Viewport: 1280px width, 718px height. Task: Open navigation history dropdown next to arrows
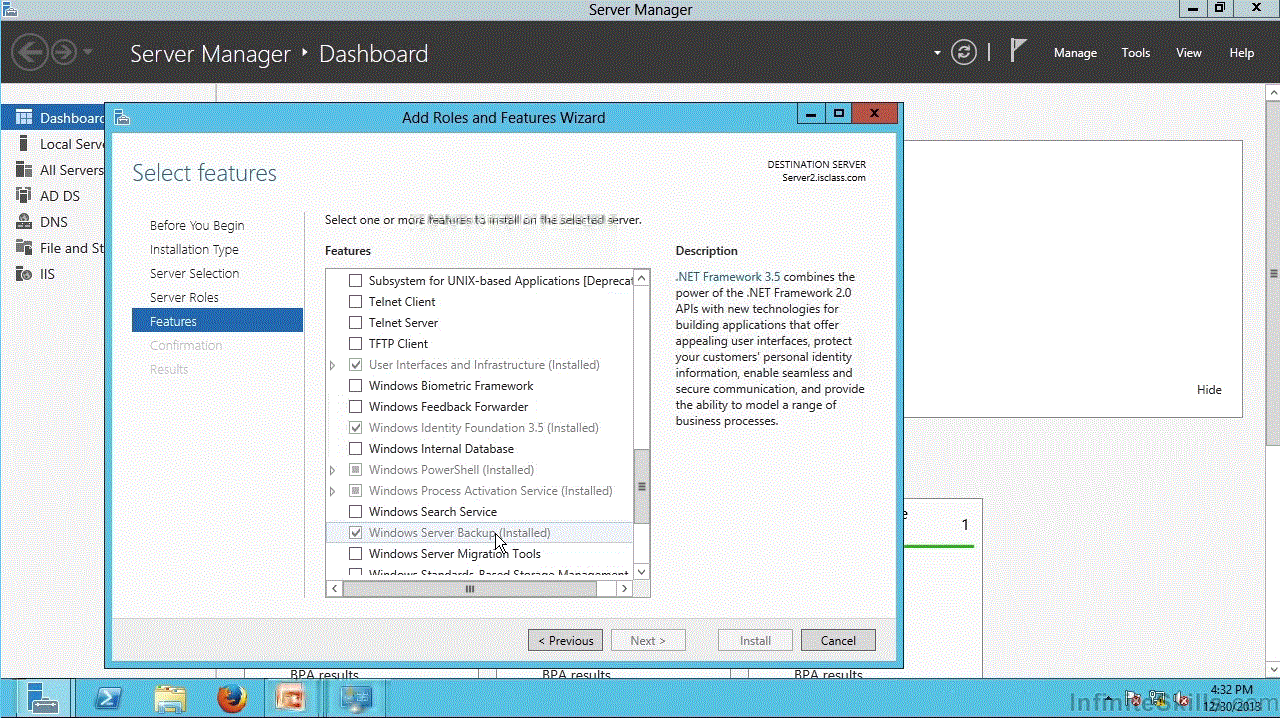(88, 52)
